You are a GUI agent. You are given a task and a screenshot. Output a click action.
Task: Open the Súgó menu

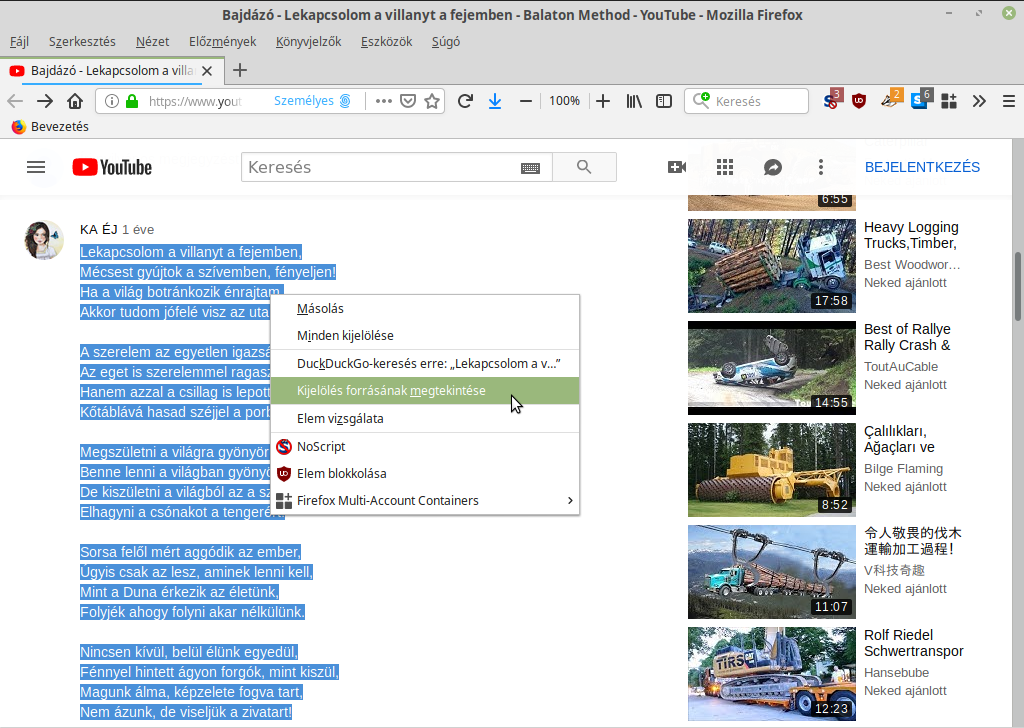tap(445, 42)
